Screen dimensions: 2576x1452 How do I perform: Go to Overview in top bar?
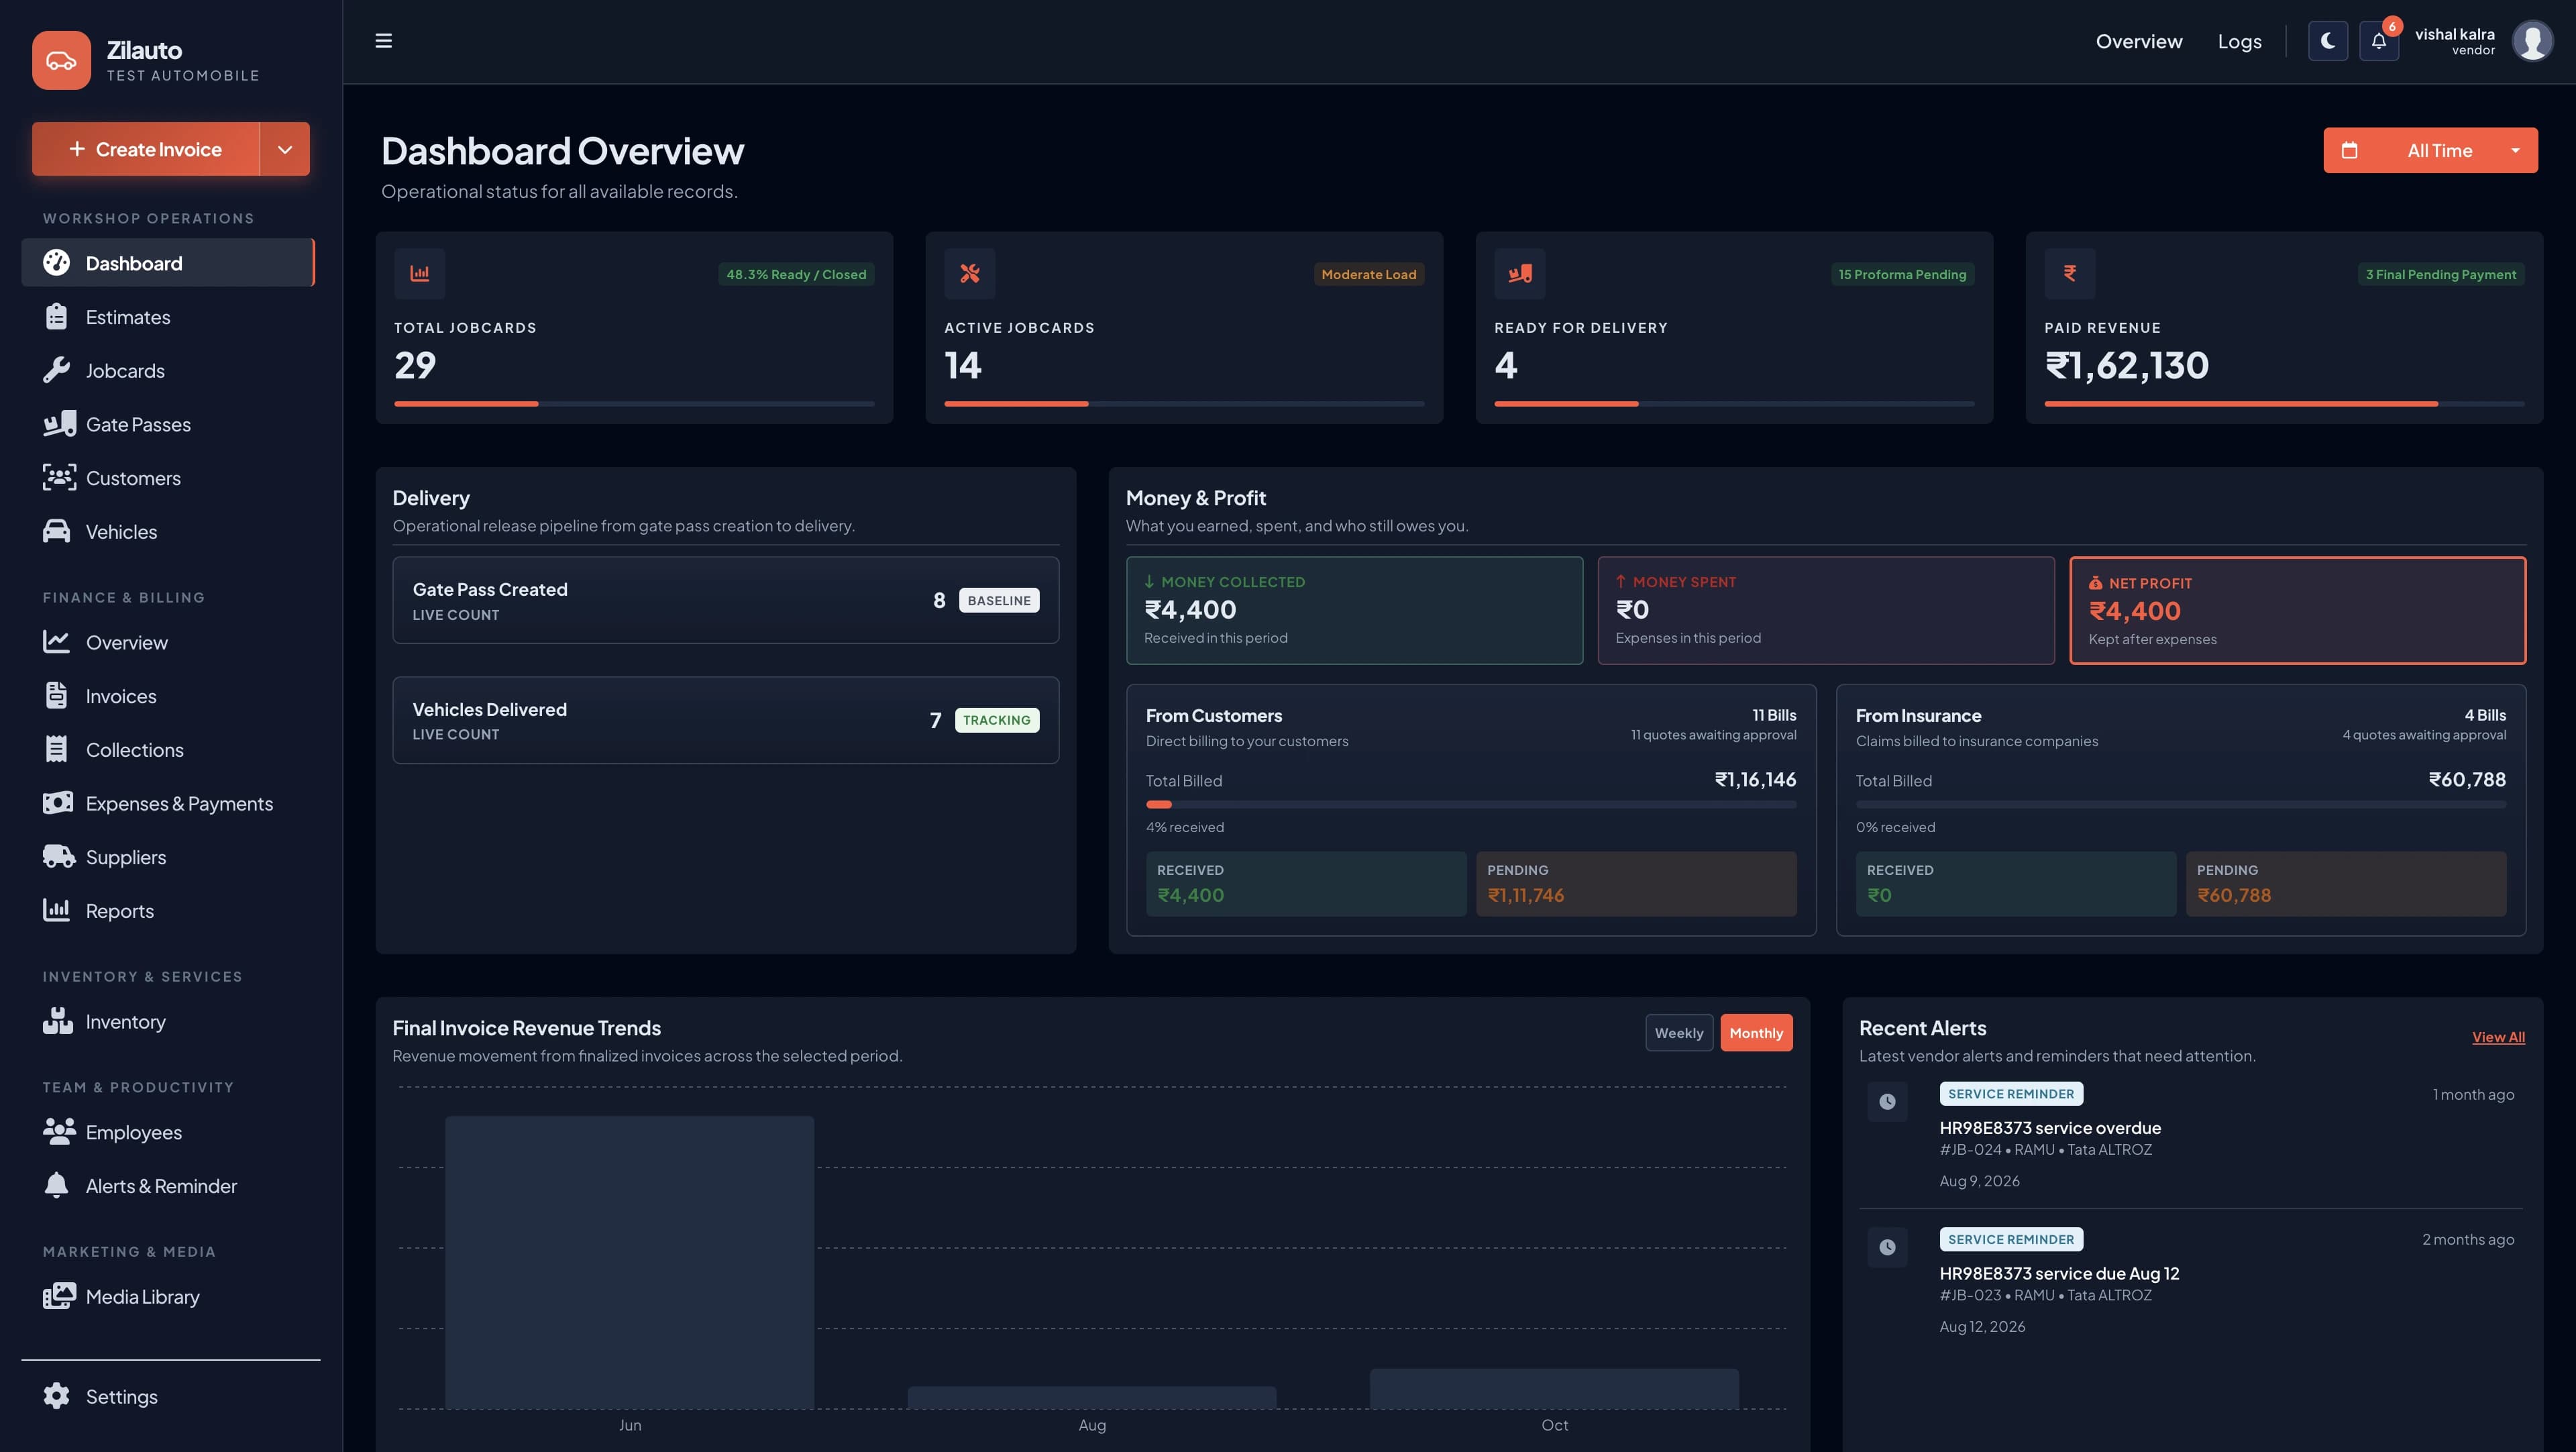[x=2139, y=41]
